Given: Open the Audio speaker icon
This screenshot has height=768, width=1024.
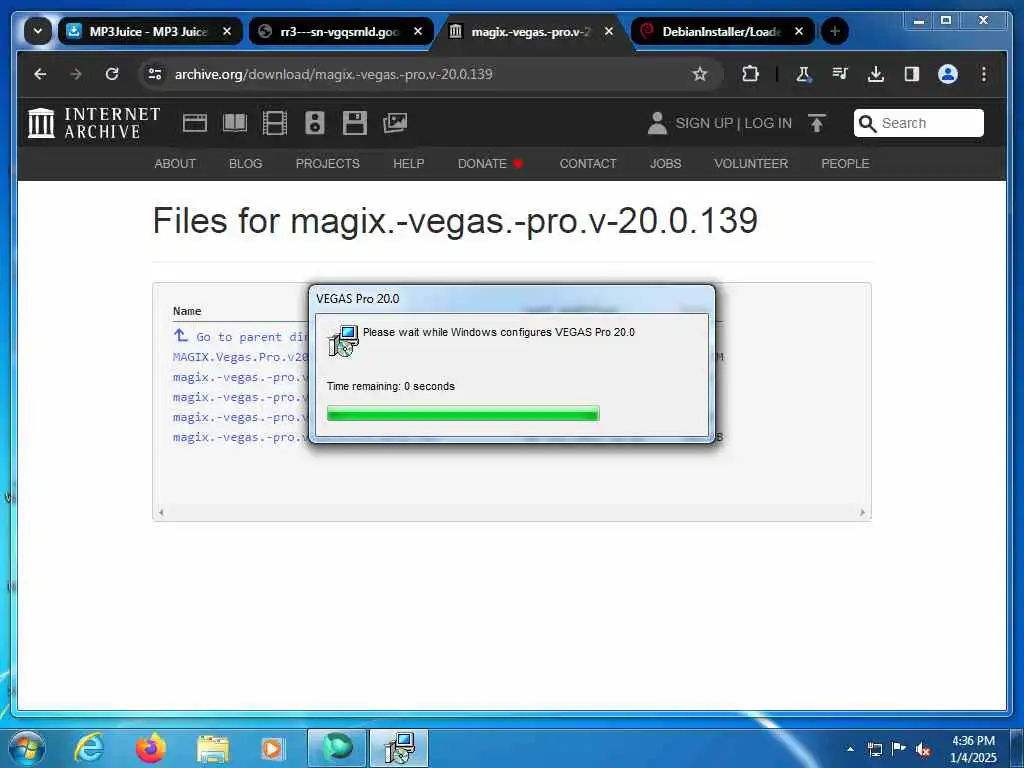Looking at the screenshot, I should coord(315,123).
